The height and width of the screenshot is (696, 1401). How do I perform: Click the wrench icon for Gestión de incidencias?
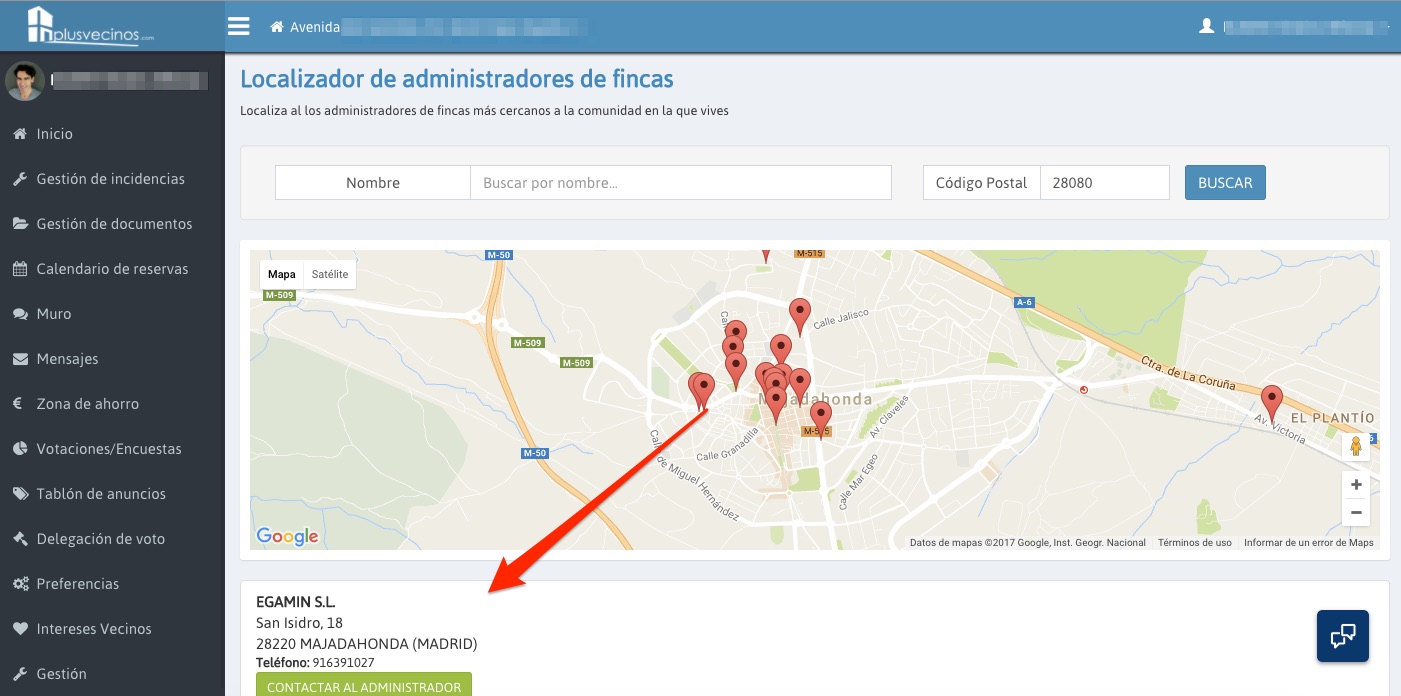[x=19, y=178]
